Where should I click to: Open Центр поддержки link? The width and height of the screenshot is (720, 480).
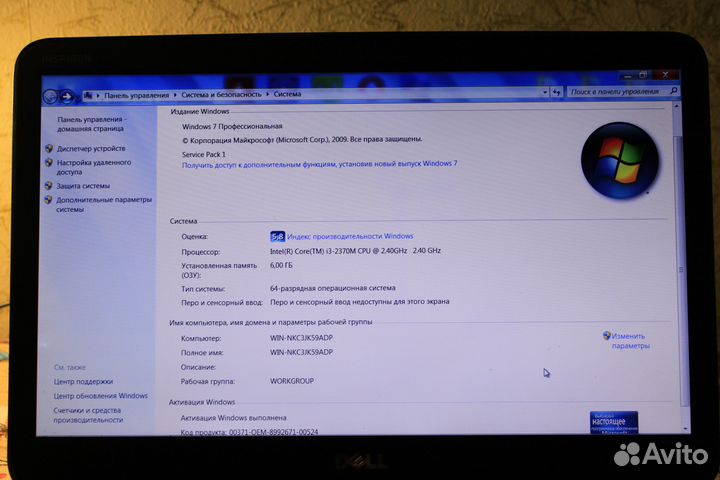coord(83,381)
